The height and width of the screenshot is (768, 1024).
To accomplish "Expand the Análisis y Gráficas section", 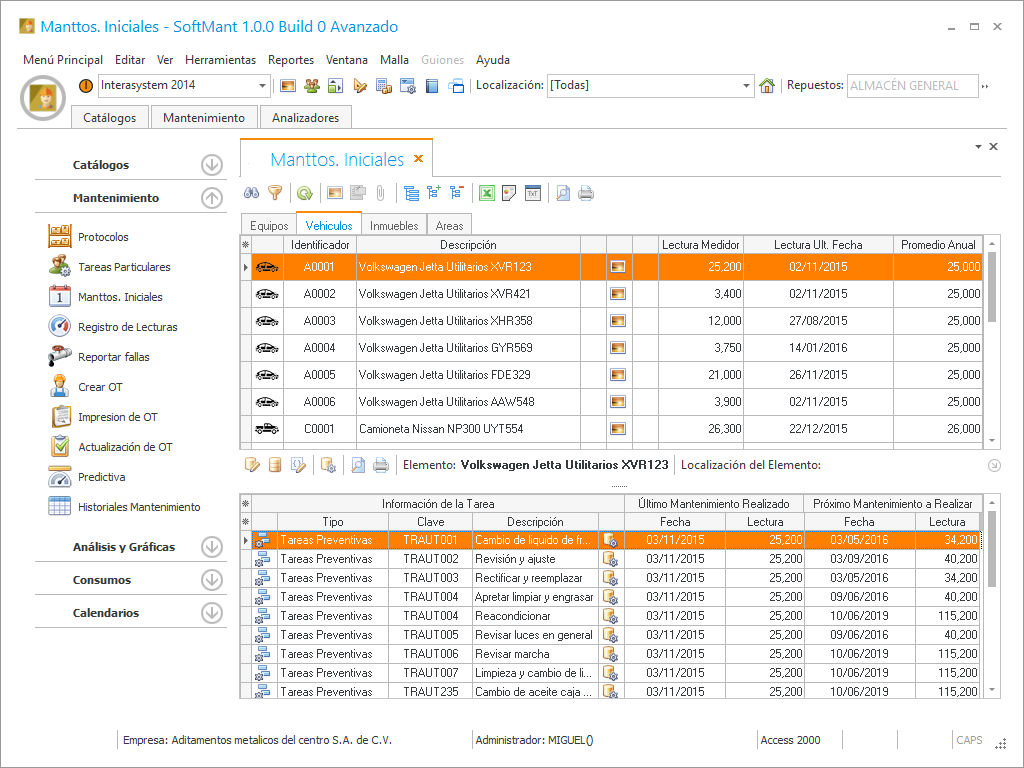I will coord(211,547).
